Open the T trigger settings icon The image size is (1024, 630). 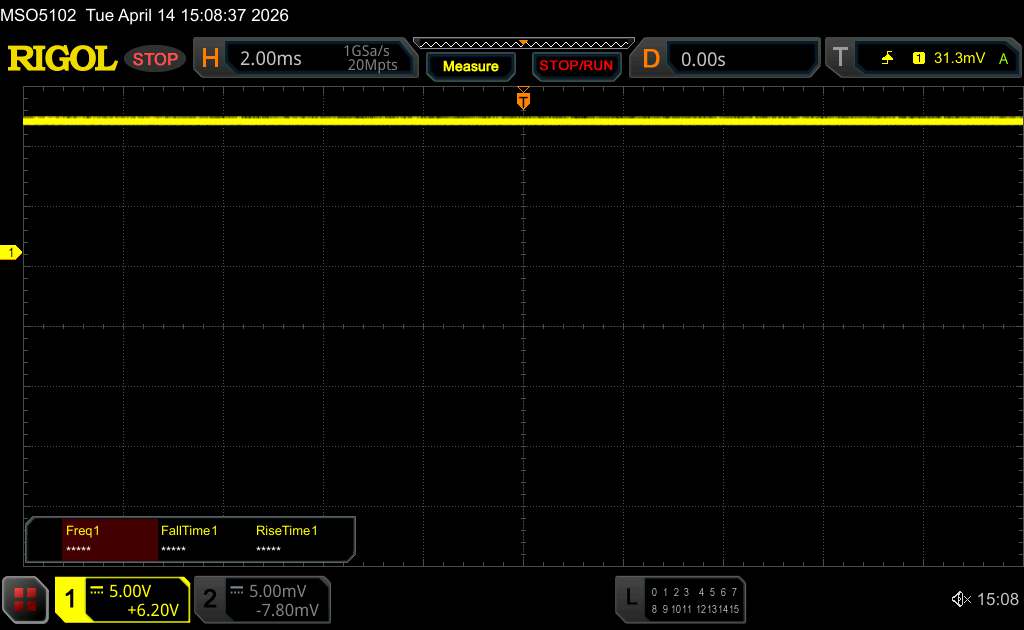(x=840, y=59)
